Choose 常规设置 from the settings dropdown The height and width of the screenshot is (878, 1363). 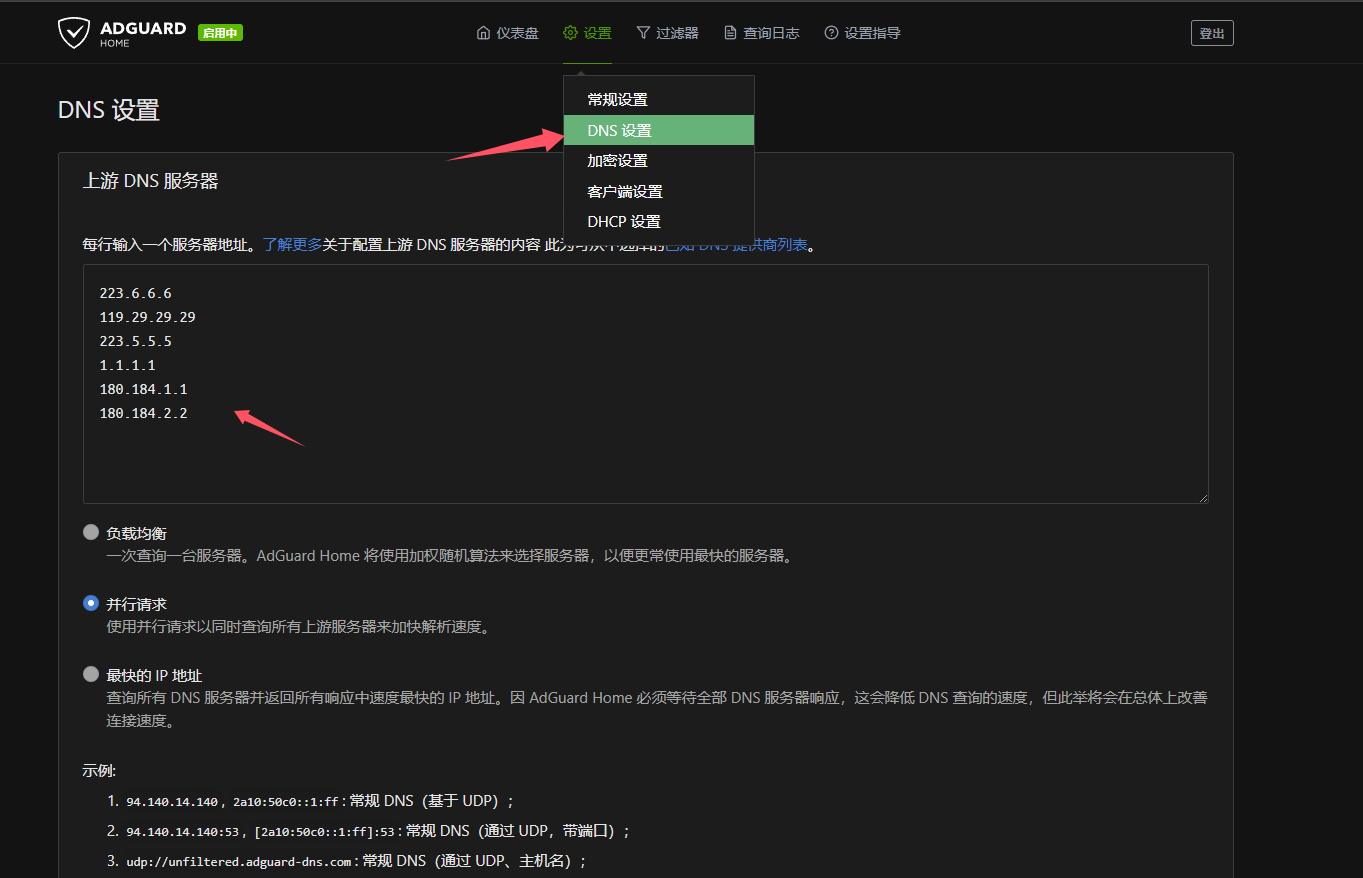click(658, 100)
